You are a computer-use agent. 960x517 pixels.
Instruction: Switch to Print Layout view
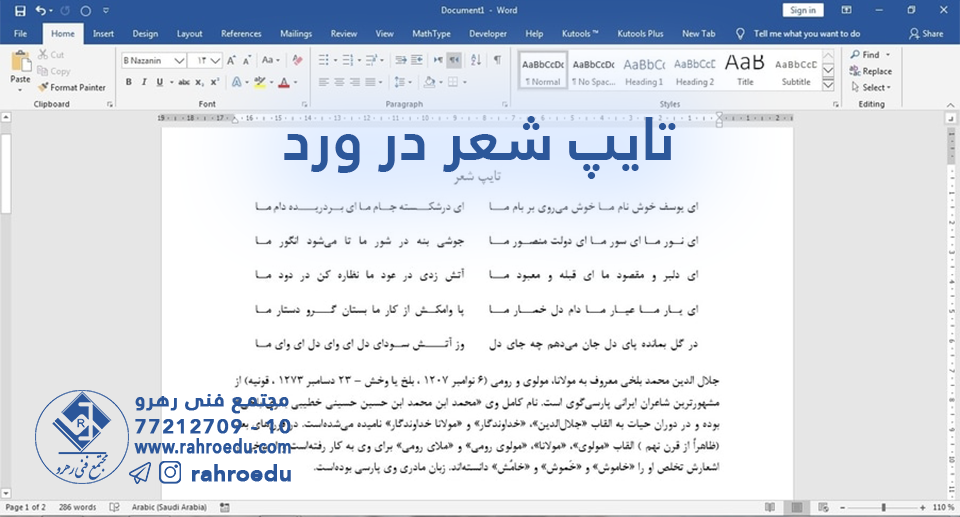tap(797, 507)
